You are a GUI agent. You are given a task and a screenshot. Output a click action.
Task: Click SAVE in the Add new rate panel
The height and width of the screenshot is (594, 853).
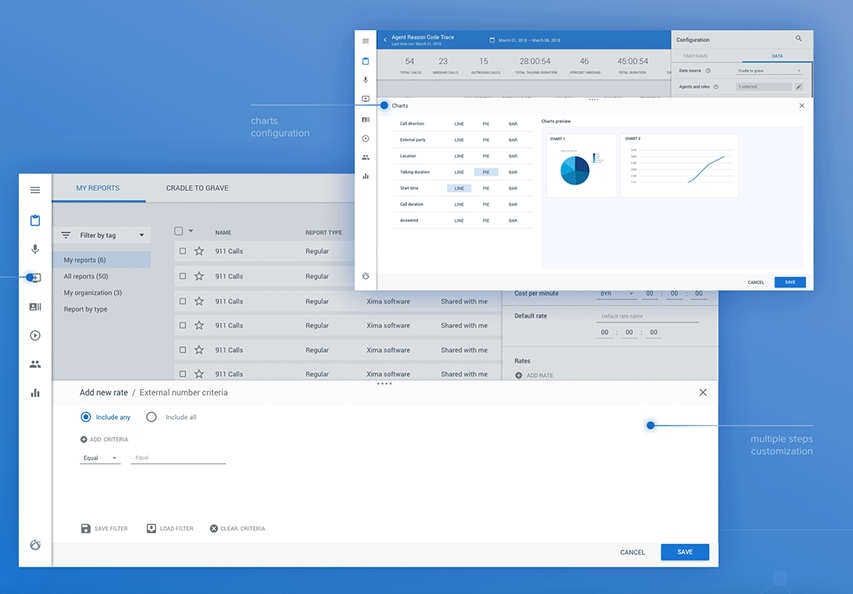click(x=685, y=552)
